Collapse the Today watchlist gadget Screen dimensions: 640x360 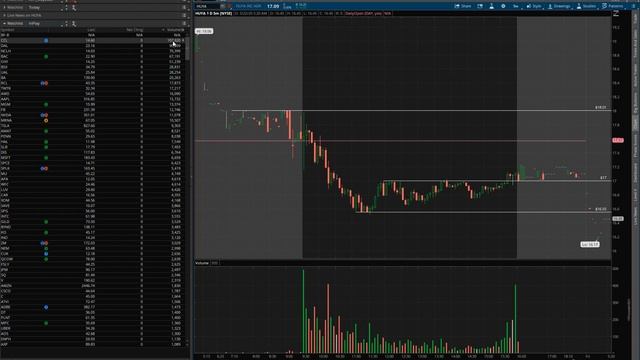pos(4,8)
